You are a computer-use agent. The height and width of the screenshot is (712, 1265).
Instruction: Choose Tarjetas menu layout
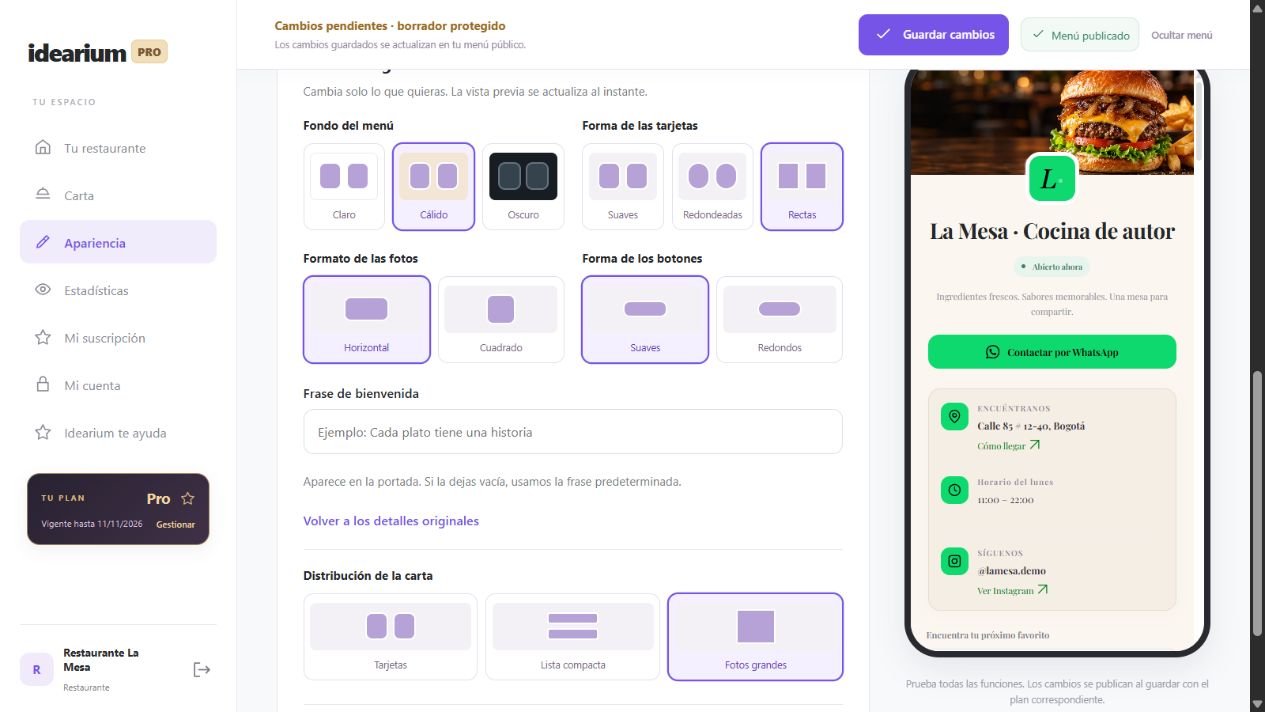tap(391, 637)
